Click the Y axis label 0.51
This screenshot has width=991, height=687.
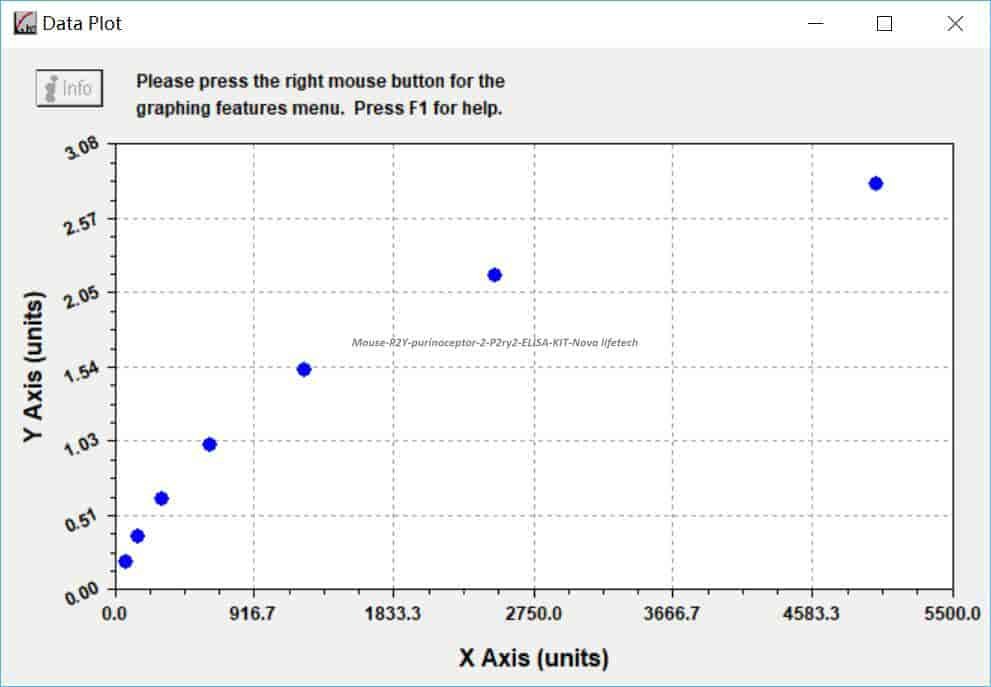coord(82,520)
